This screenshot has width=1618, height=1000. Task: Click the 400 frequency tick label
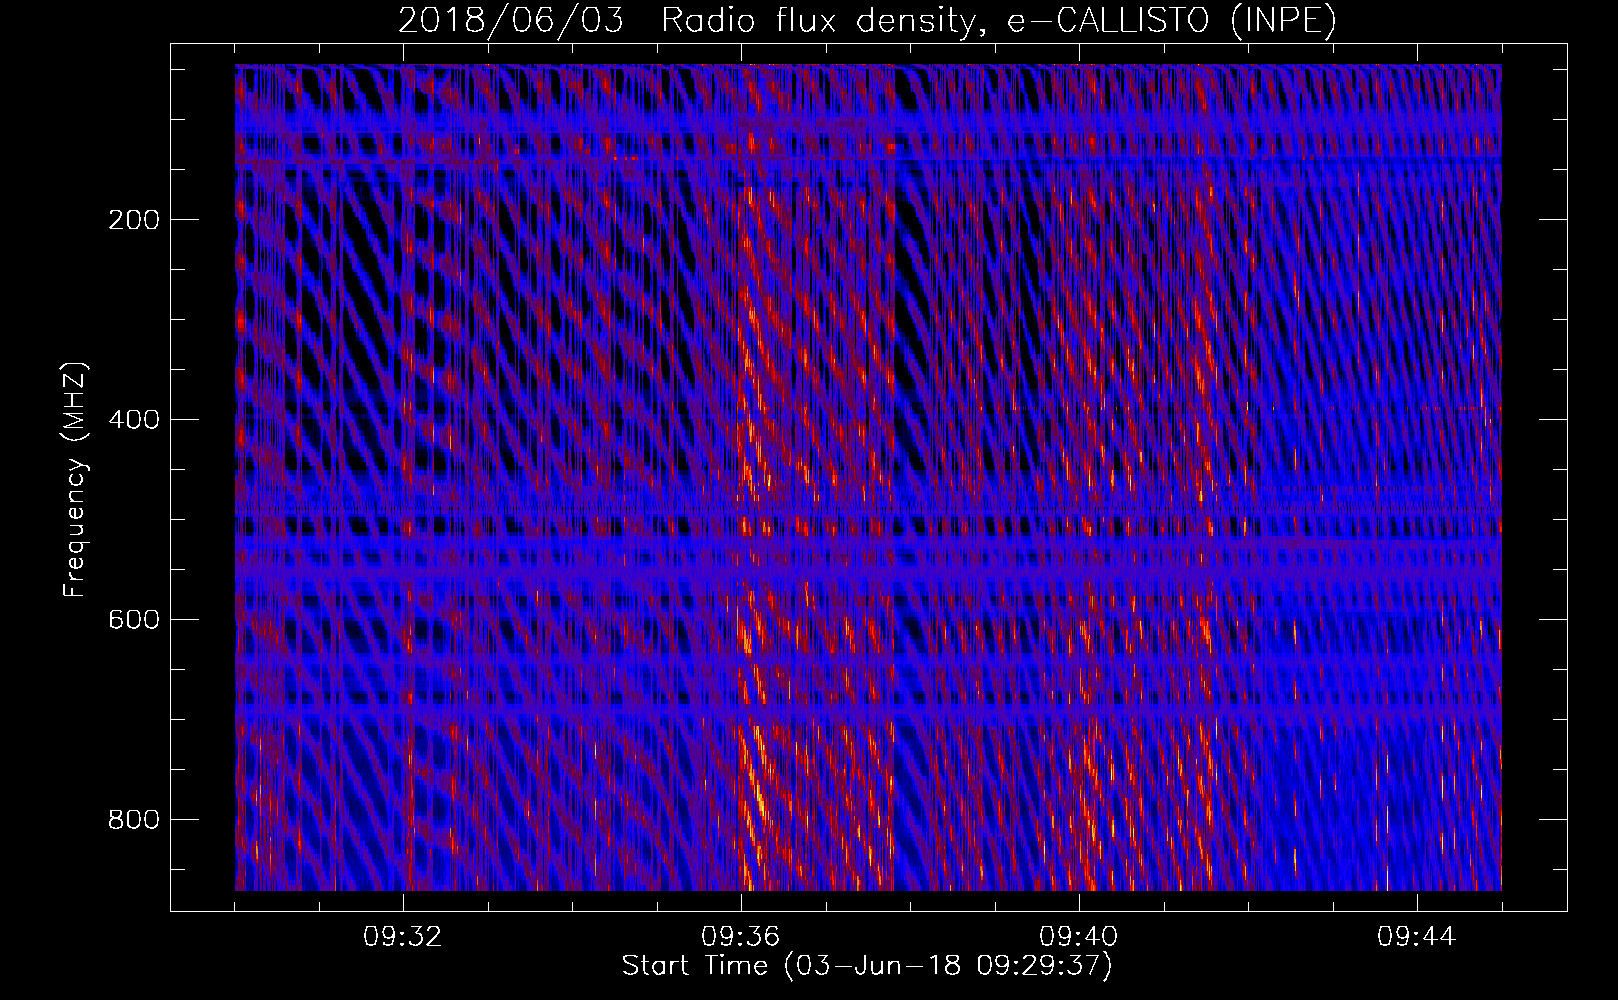tap(133, 420)
